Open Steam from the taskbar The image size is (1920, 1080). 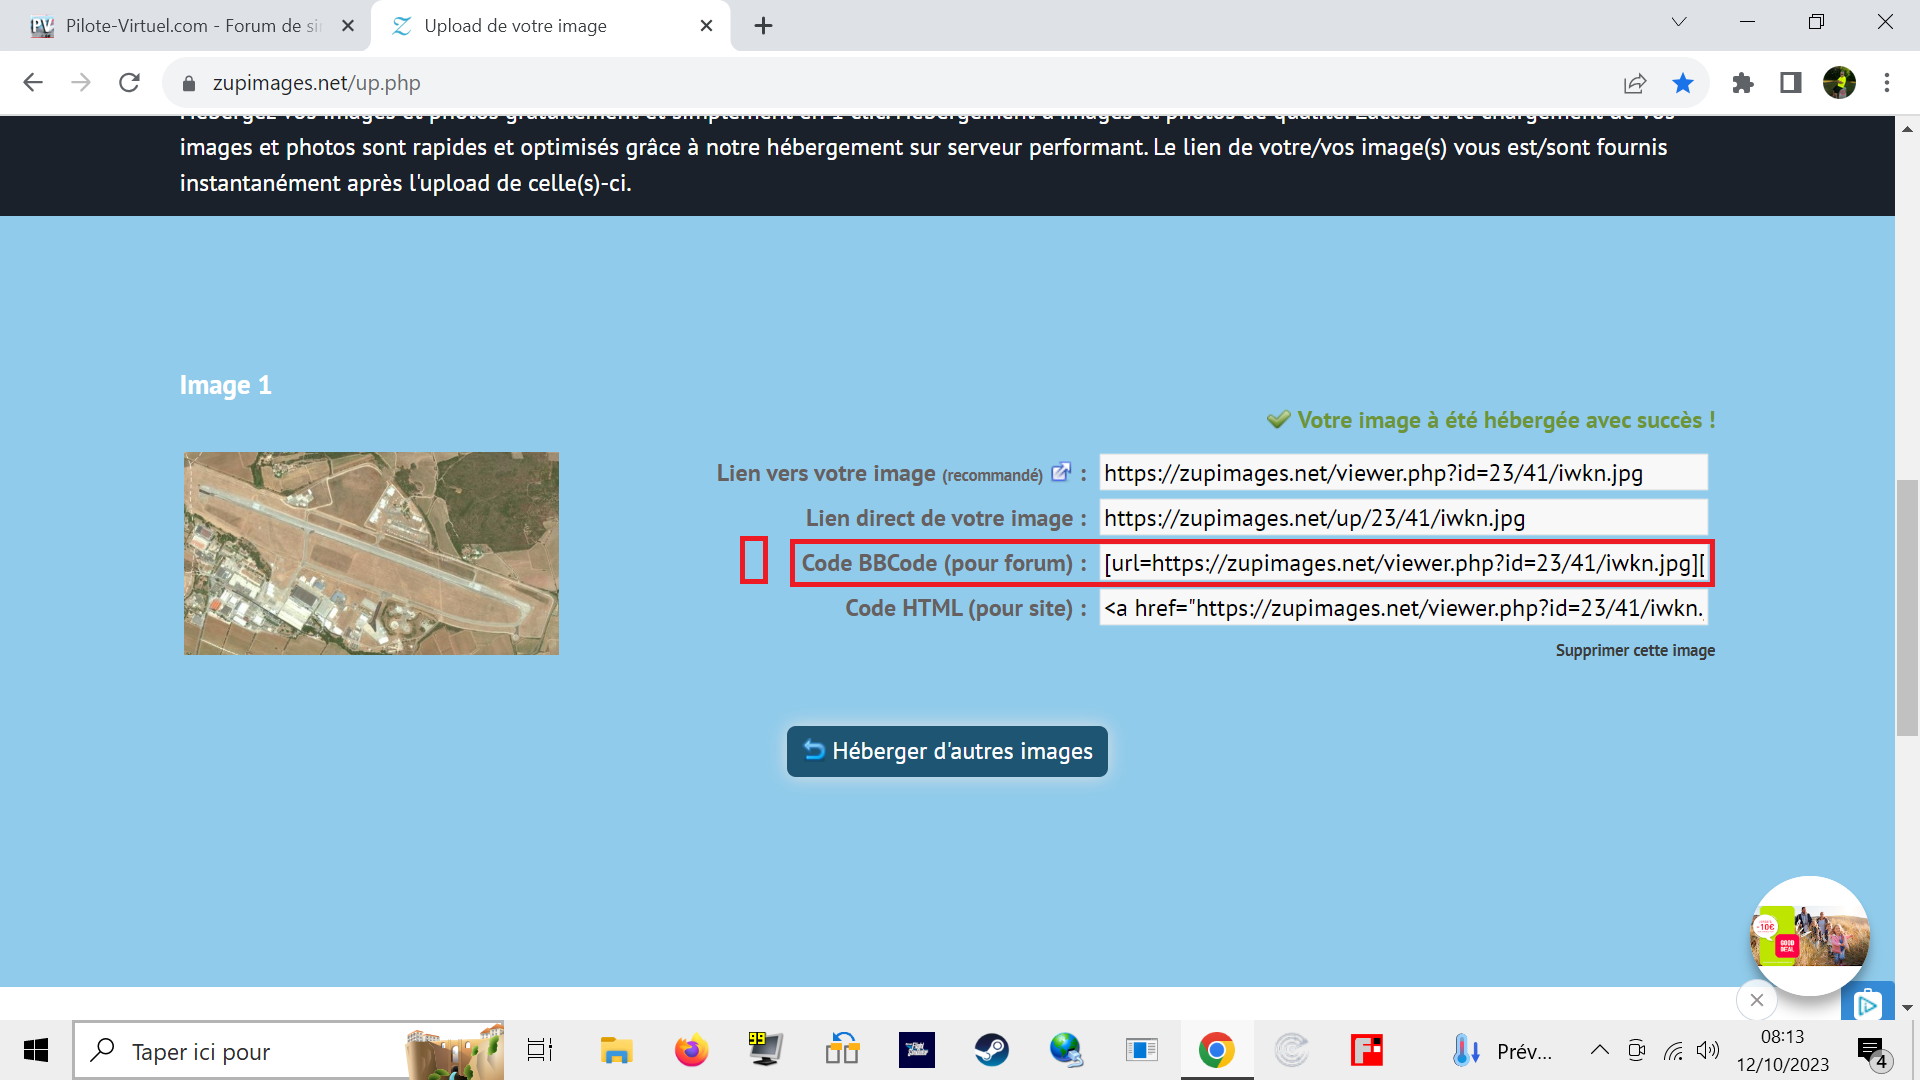point(991,1050)
